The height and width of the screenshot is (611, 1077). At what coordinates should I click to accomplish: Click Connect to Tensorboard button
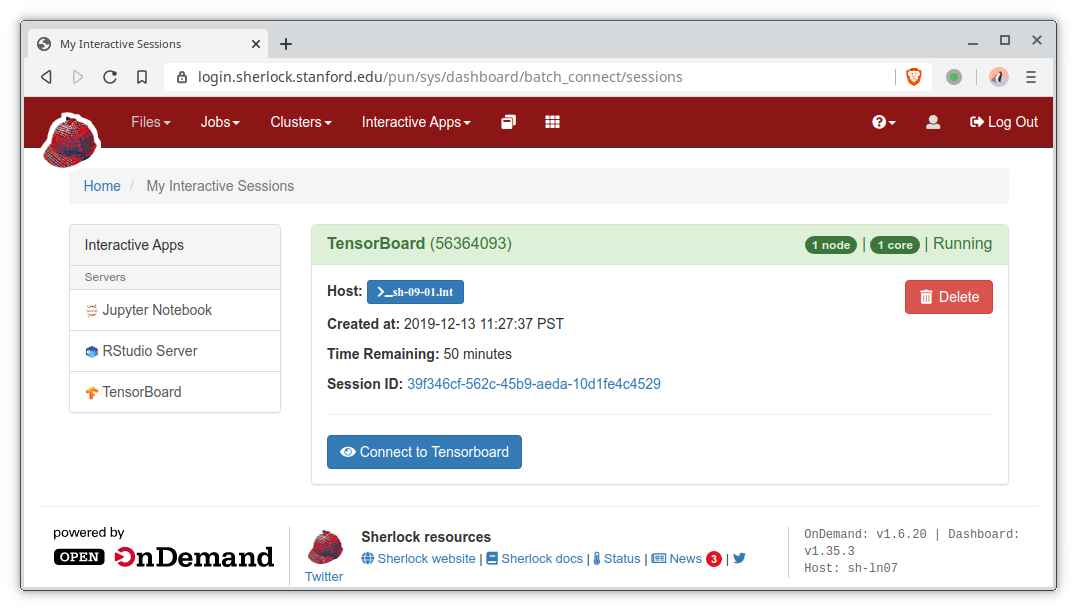click(424, 452)
